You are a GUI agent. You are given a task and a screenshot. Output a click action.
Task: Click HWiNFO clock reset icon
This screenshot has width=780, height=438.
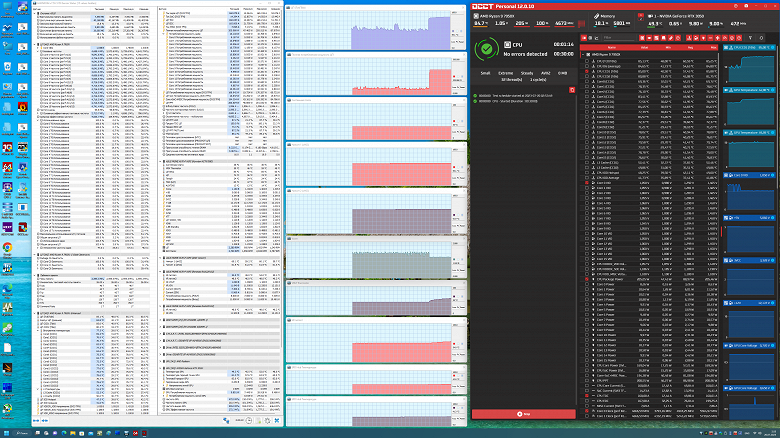(250, 421)
